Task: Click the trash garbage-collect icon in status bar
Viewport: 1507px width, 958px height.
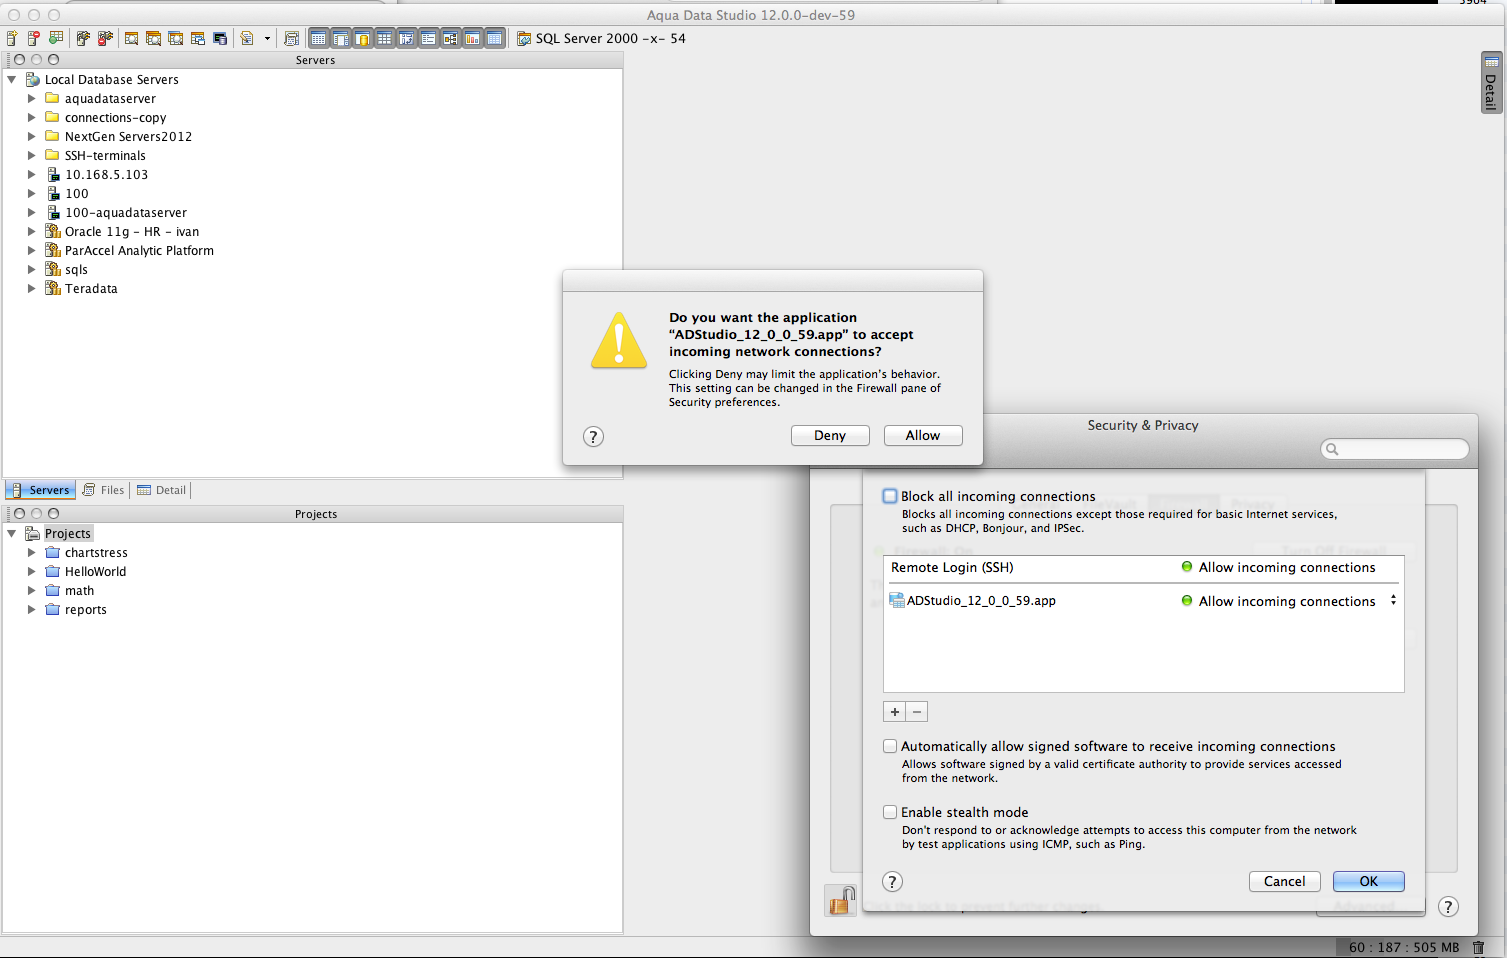Action: point(1478,947)
